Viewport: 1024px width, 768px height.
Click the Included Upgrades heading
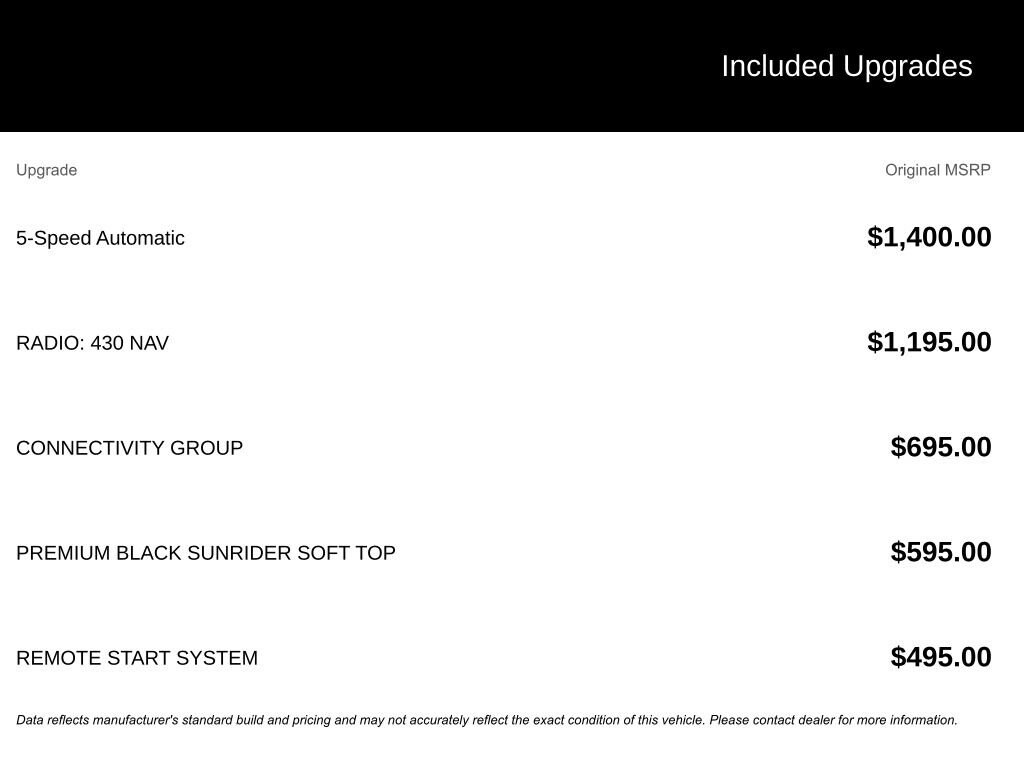tap(846, 66)
